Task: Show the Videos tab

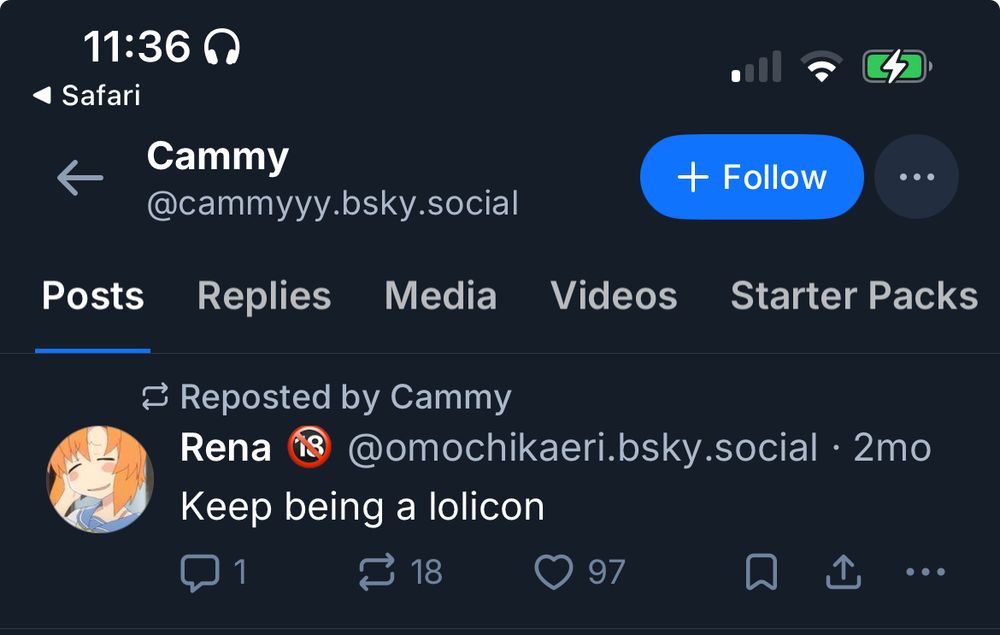Action: (x=613, y=296)
